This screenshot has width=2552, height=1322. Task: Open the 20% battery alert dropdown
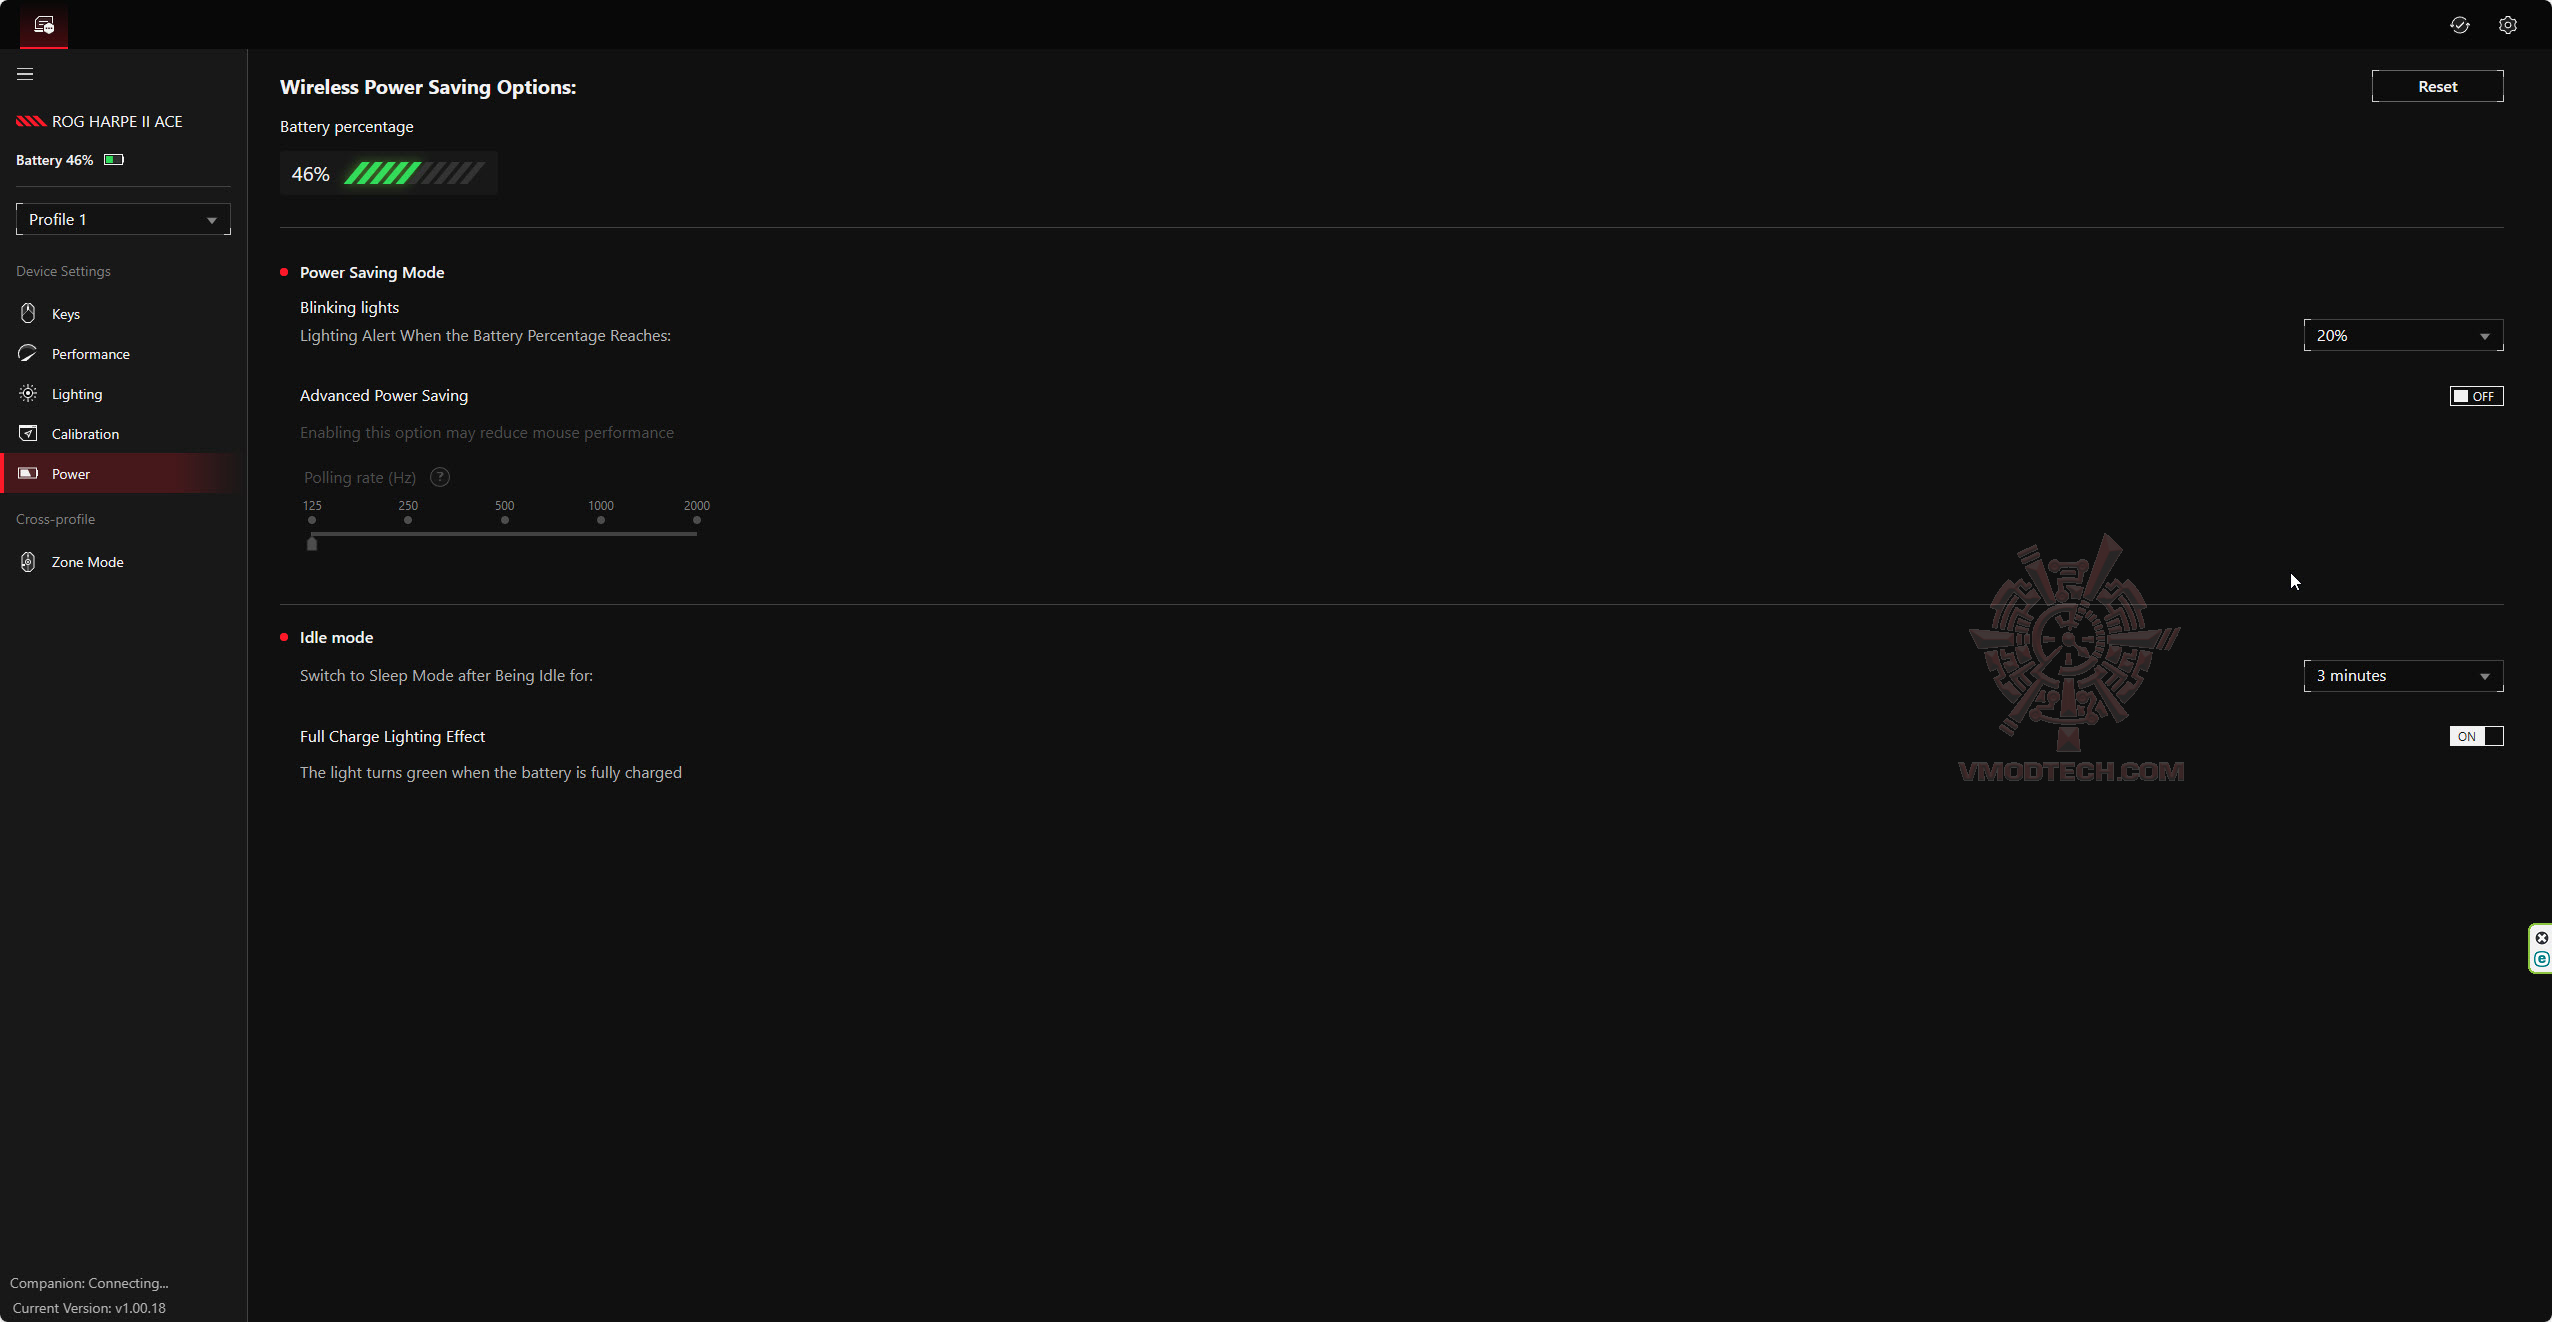(2402, 336)
